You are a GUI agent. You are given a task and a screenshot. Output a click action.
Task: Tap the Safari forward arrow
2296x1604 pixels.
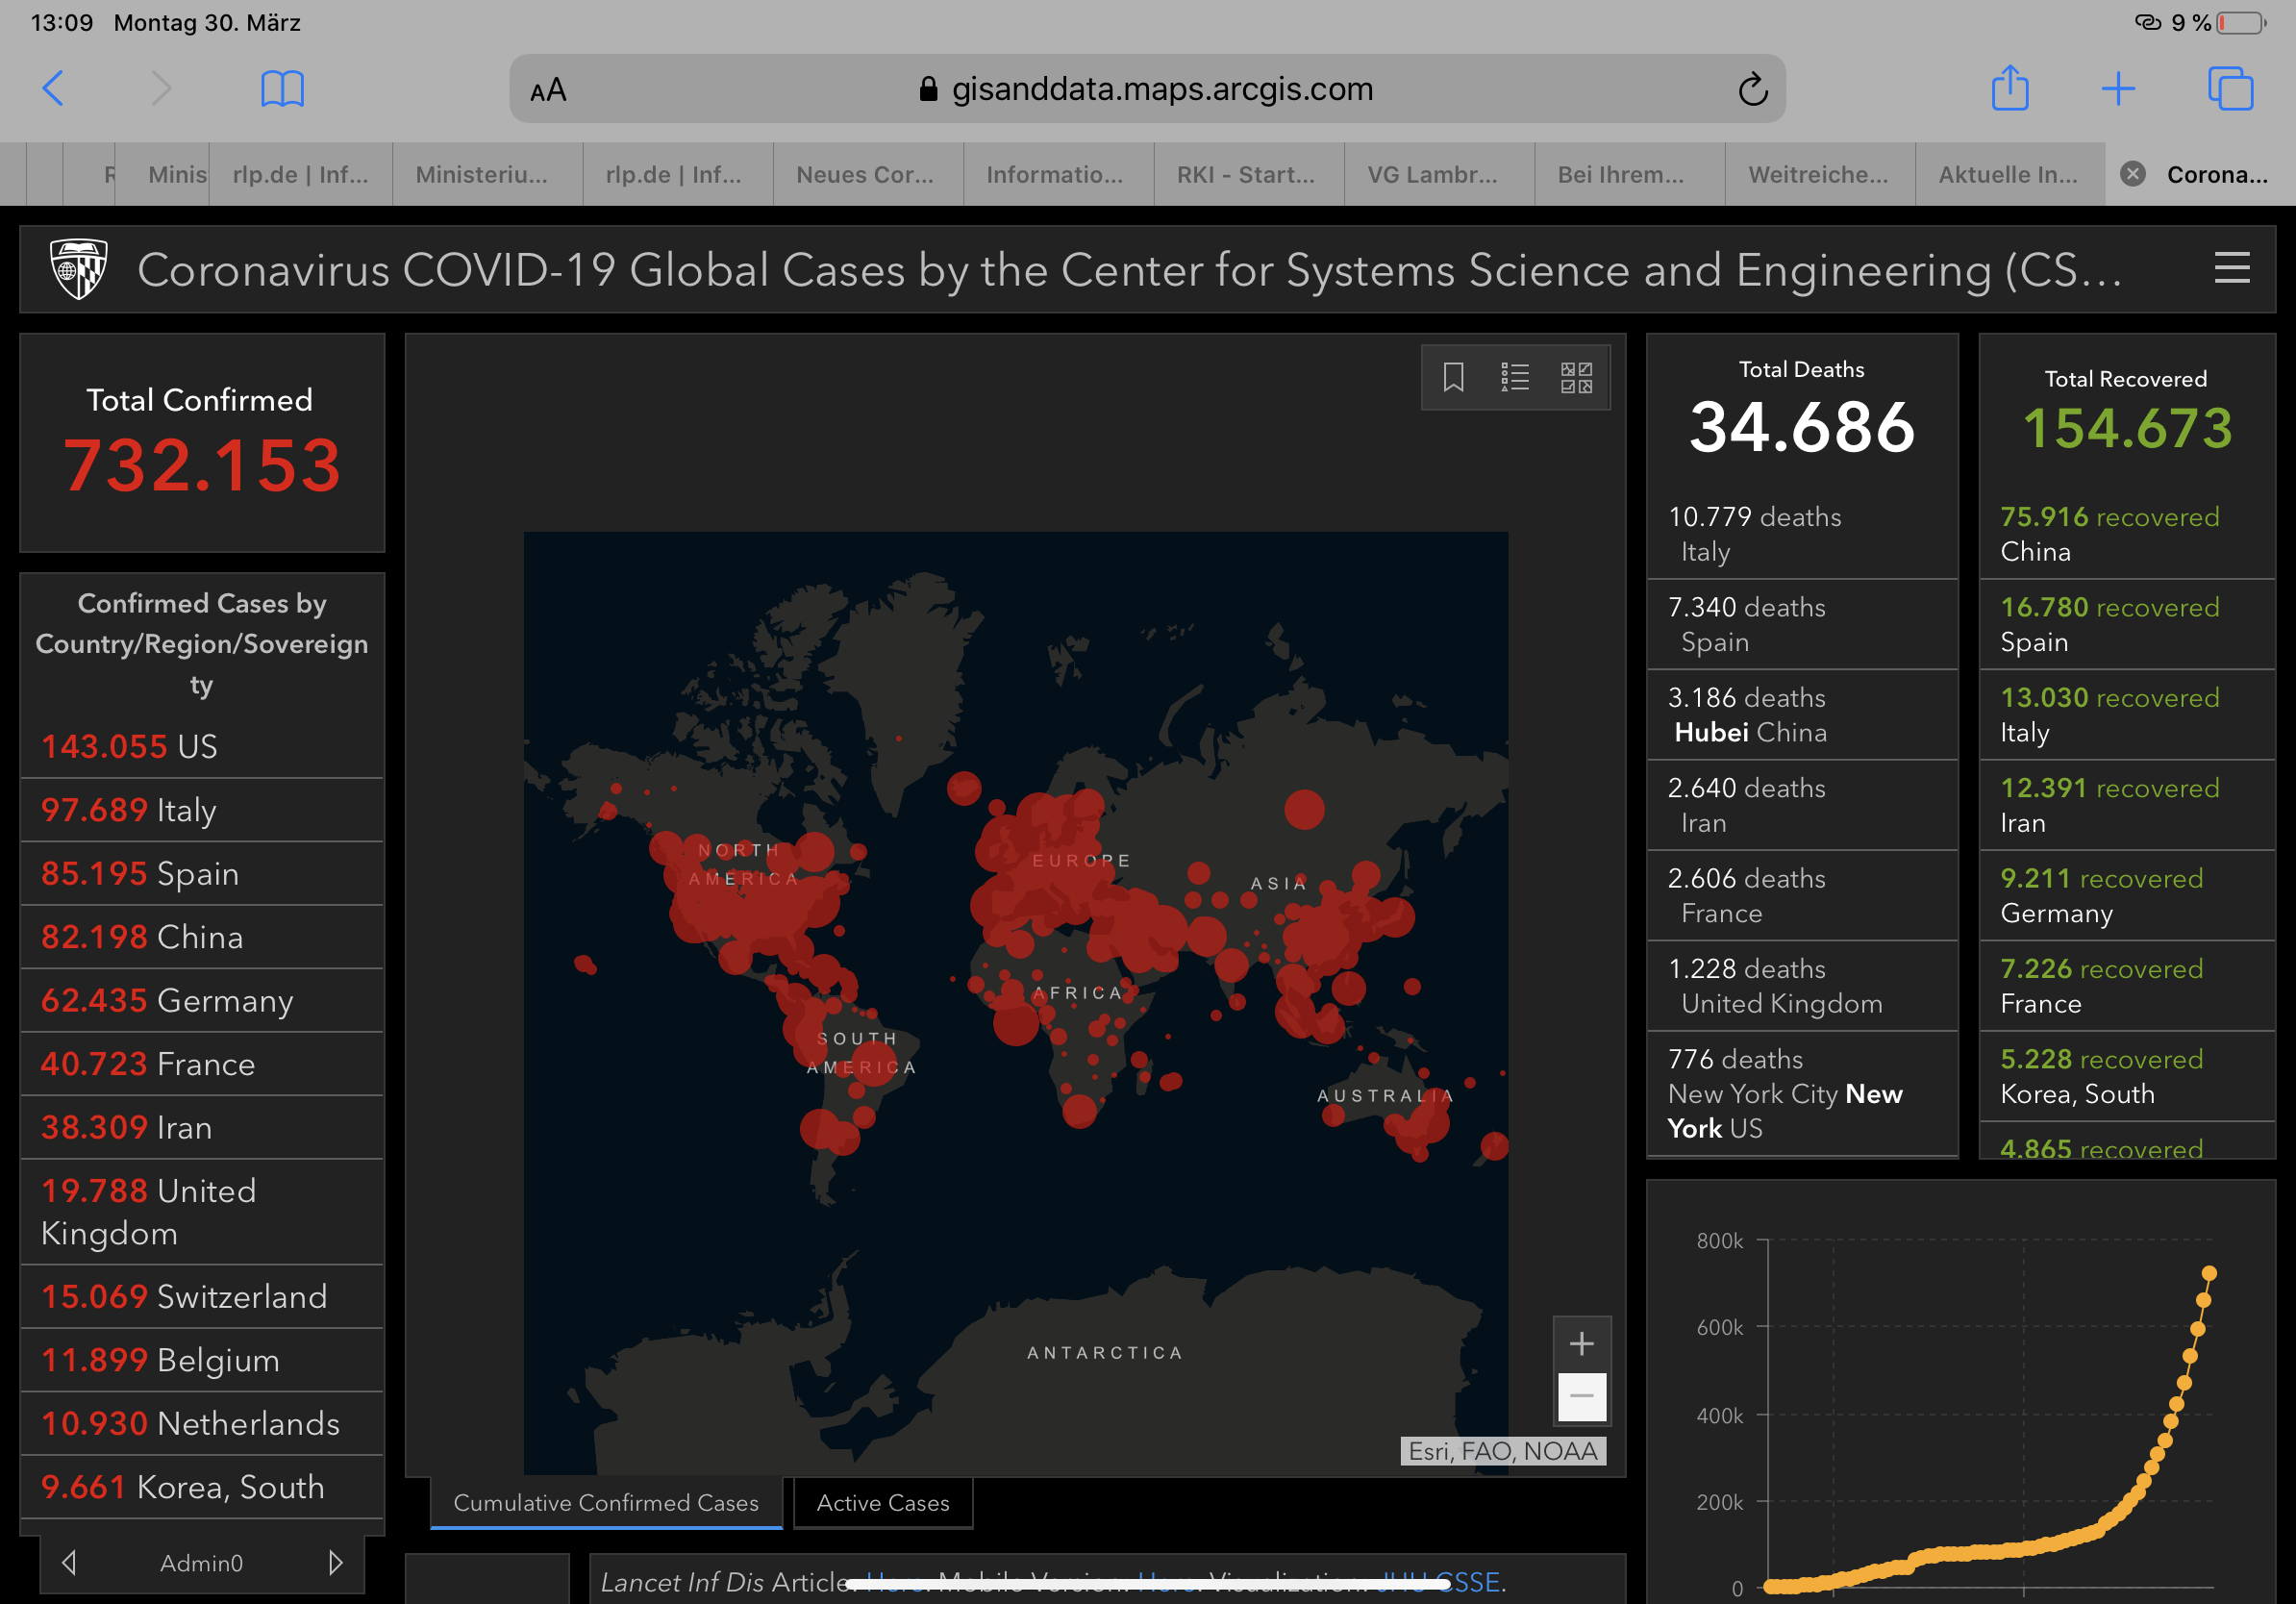[x=161, y=88]
